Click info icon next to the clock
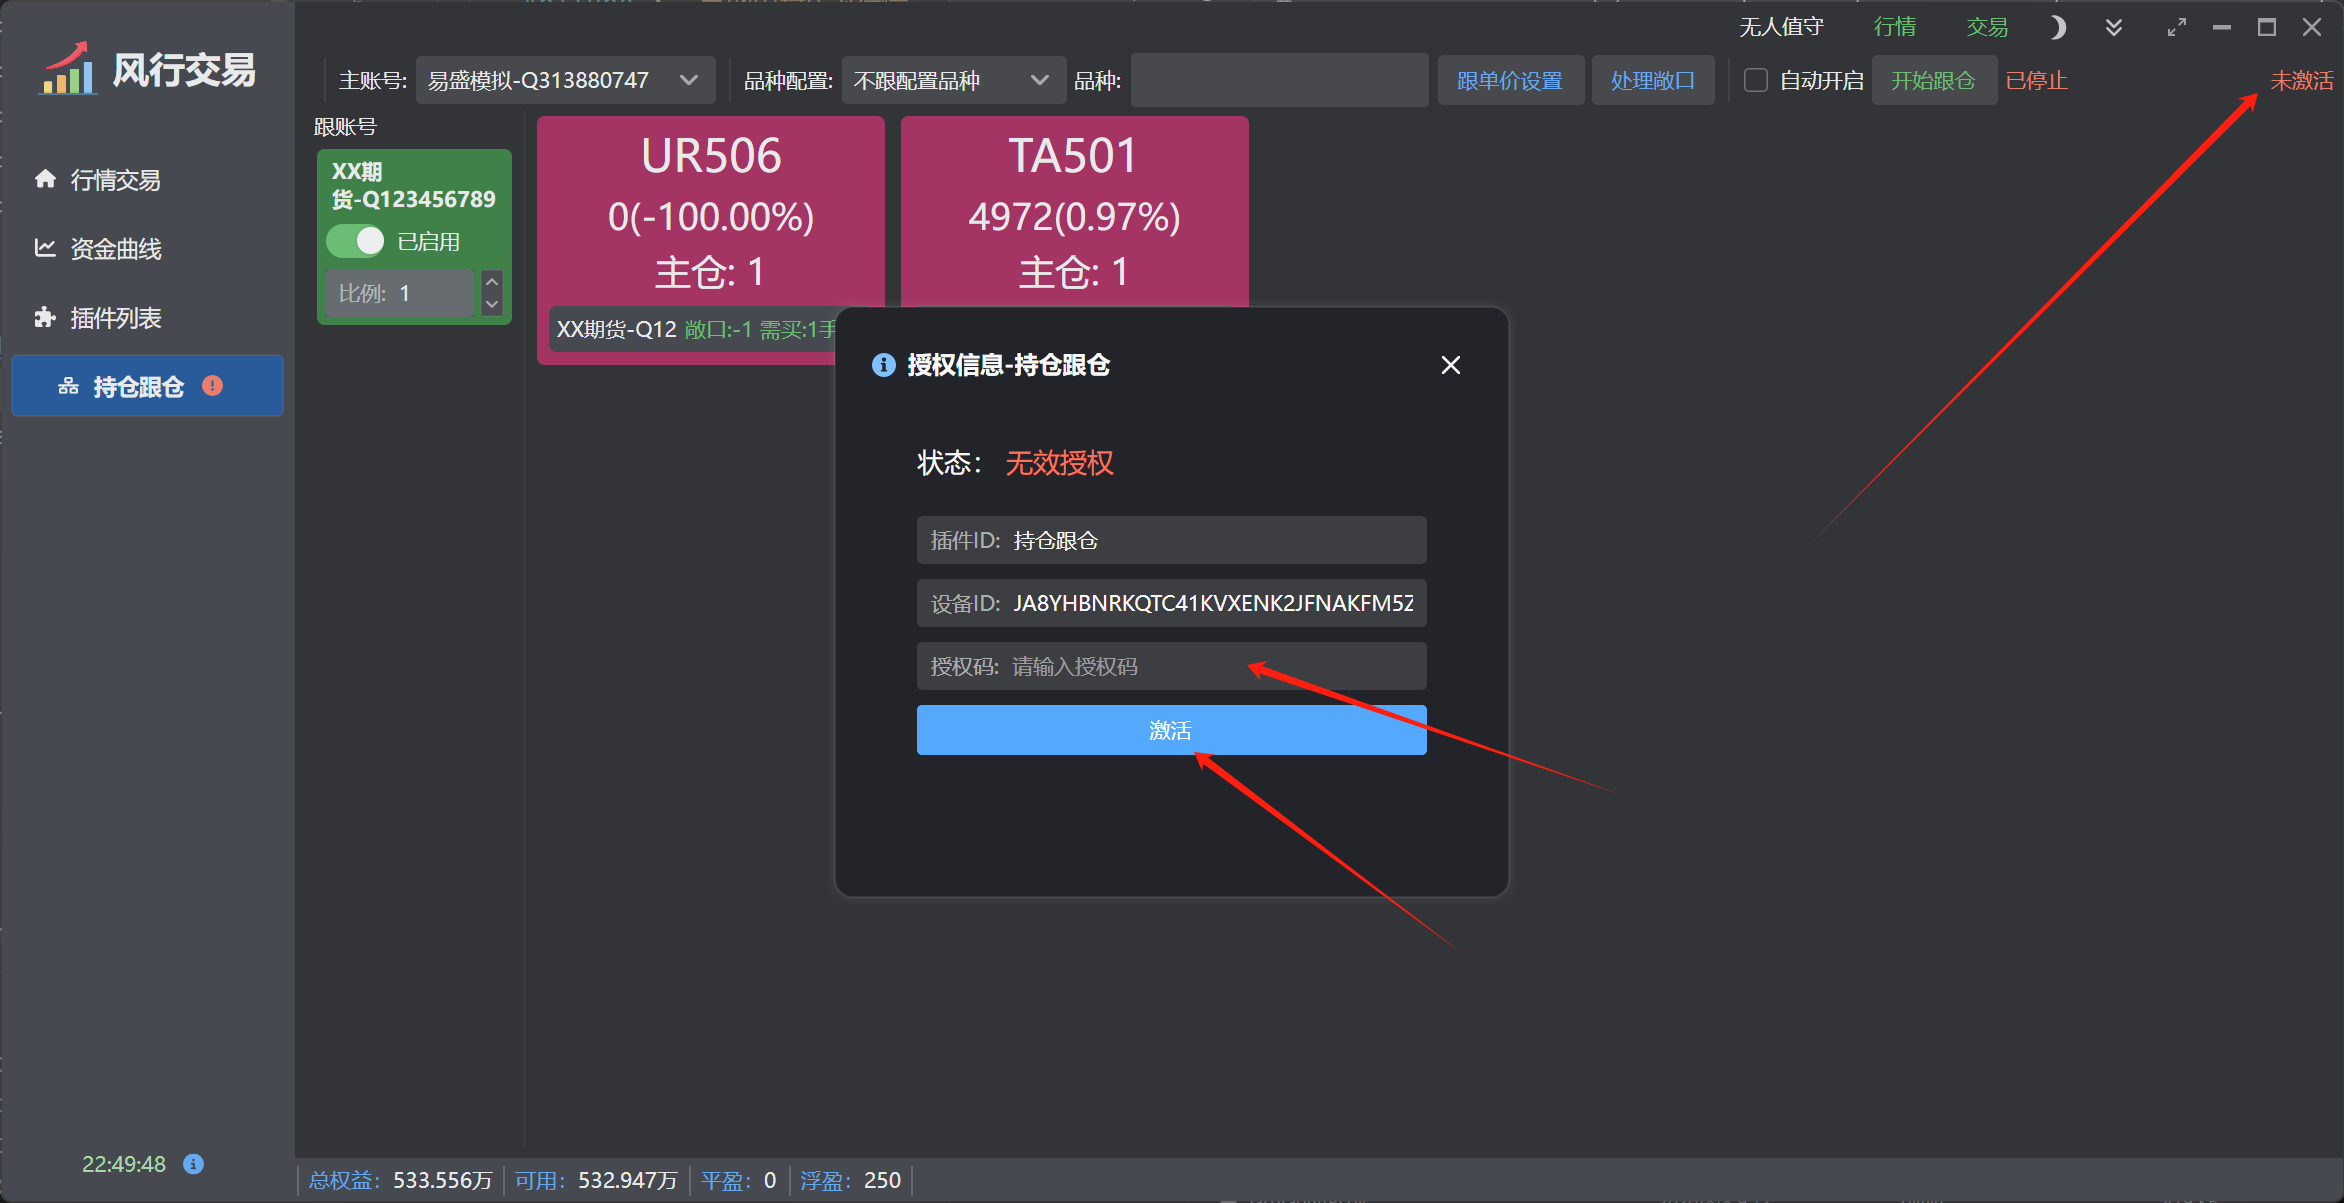The image size is (2344, 1203). 194,1164
